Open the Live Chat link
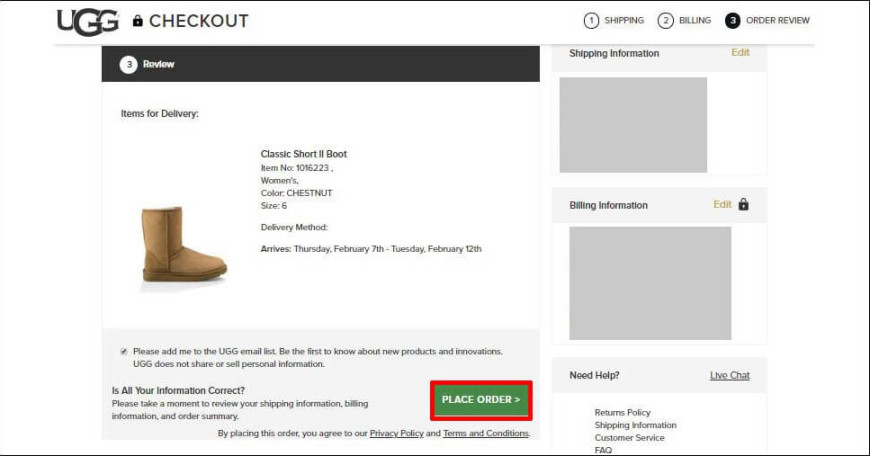Viewport: 870px width, 456px height. tap(730, 376)
